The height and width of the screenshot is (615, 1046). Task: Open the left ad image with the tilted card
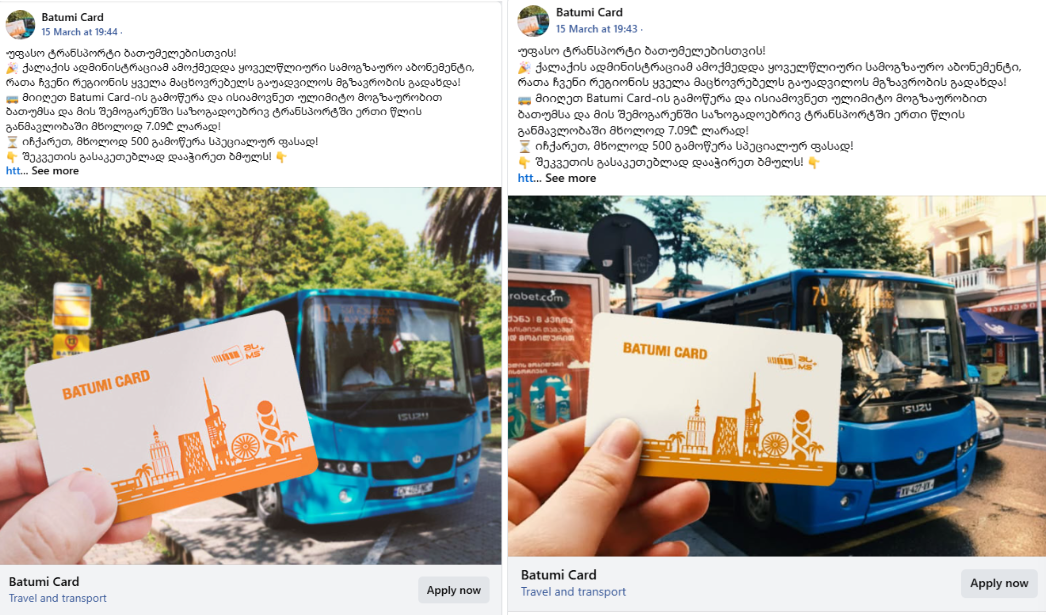[x=251, y=376]
